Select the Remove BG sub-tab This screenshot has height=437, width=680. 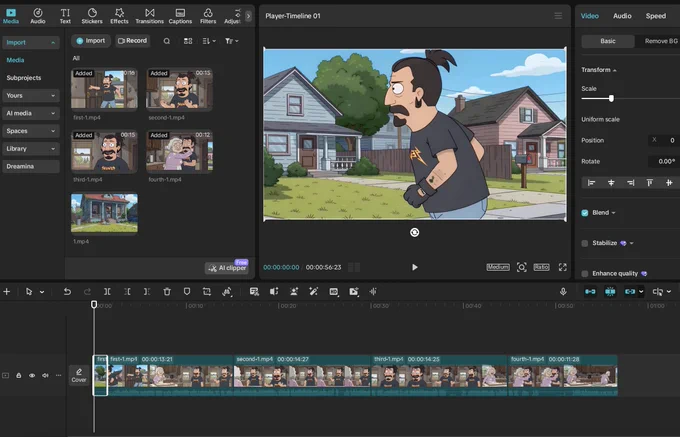pos(660,41)
